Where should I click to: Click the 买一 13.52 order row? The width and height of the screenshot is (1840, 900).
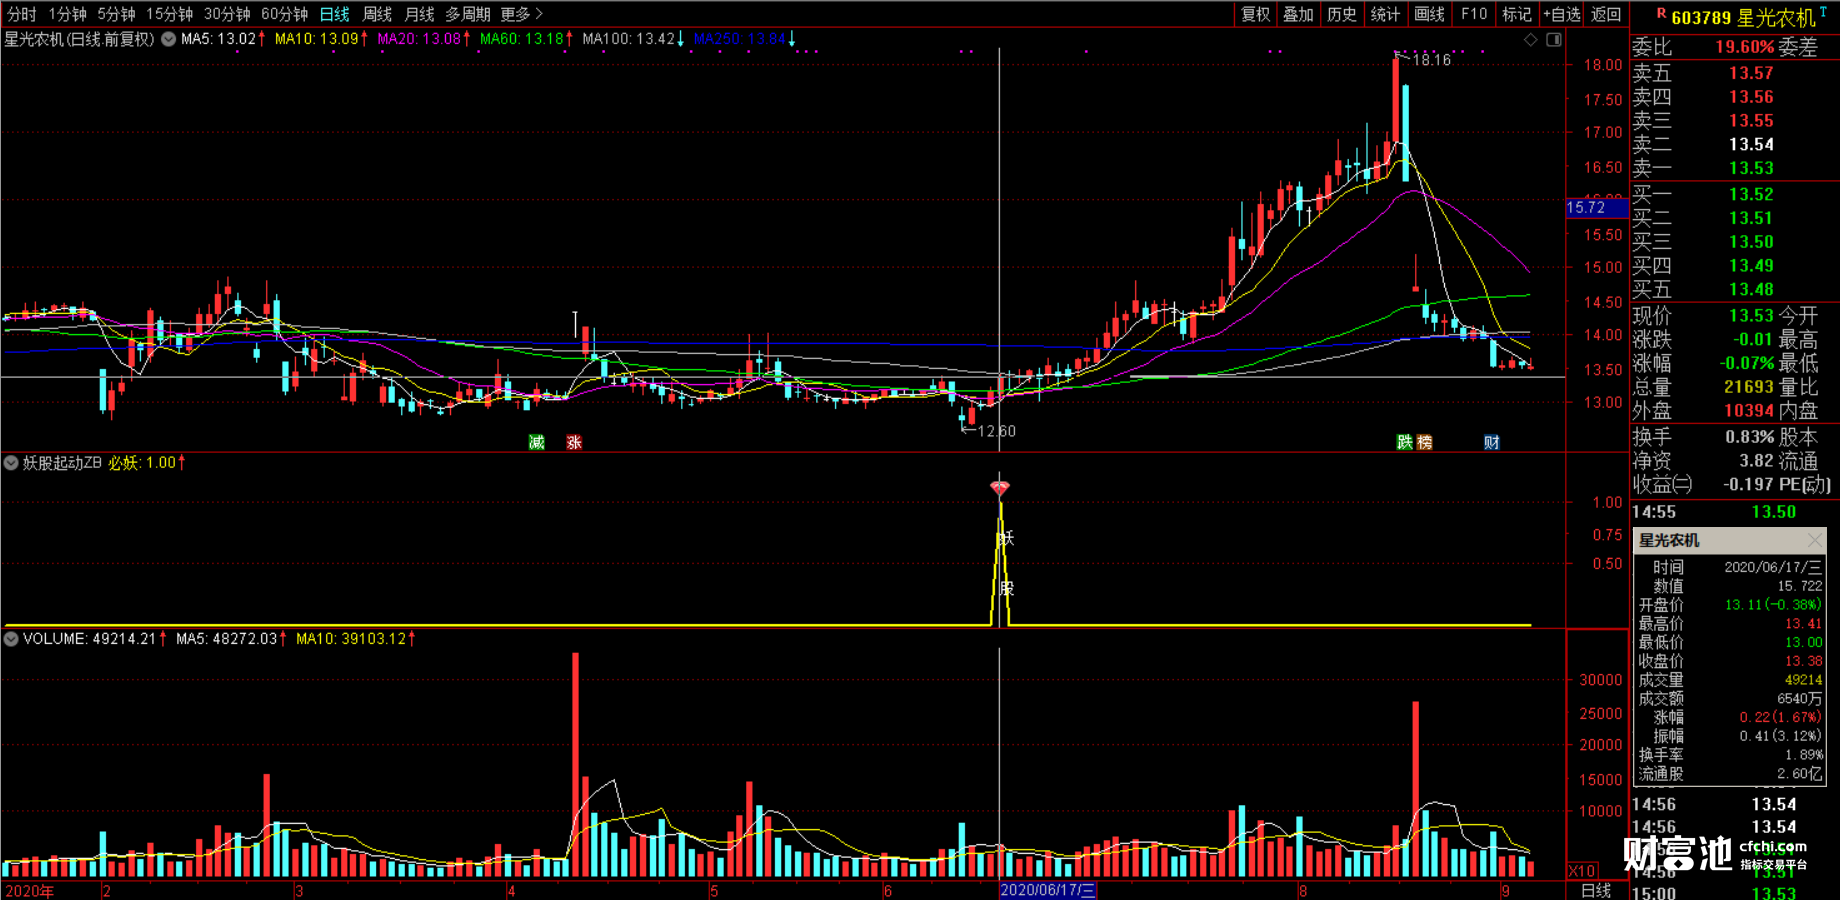point(1735,194)
